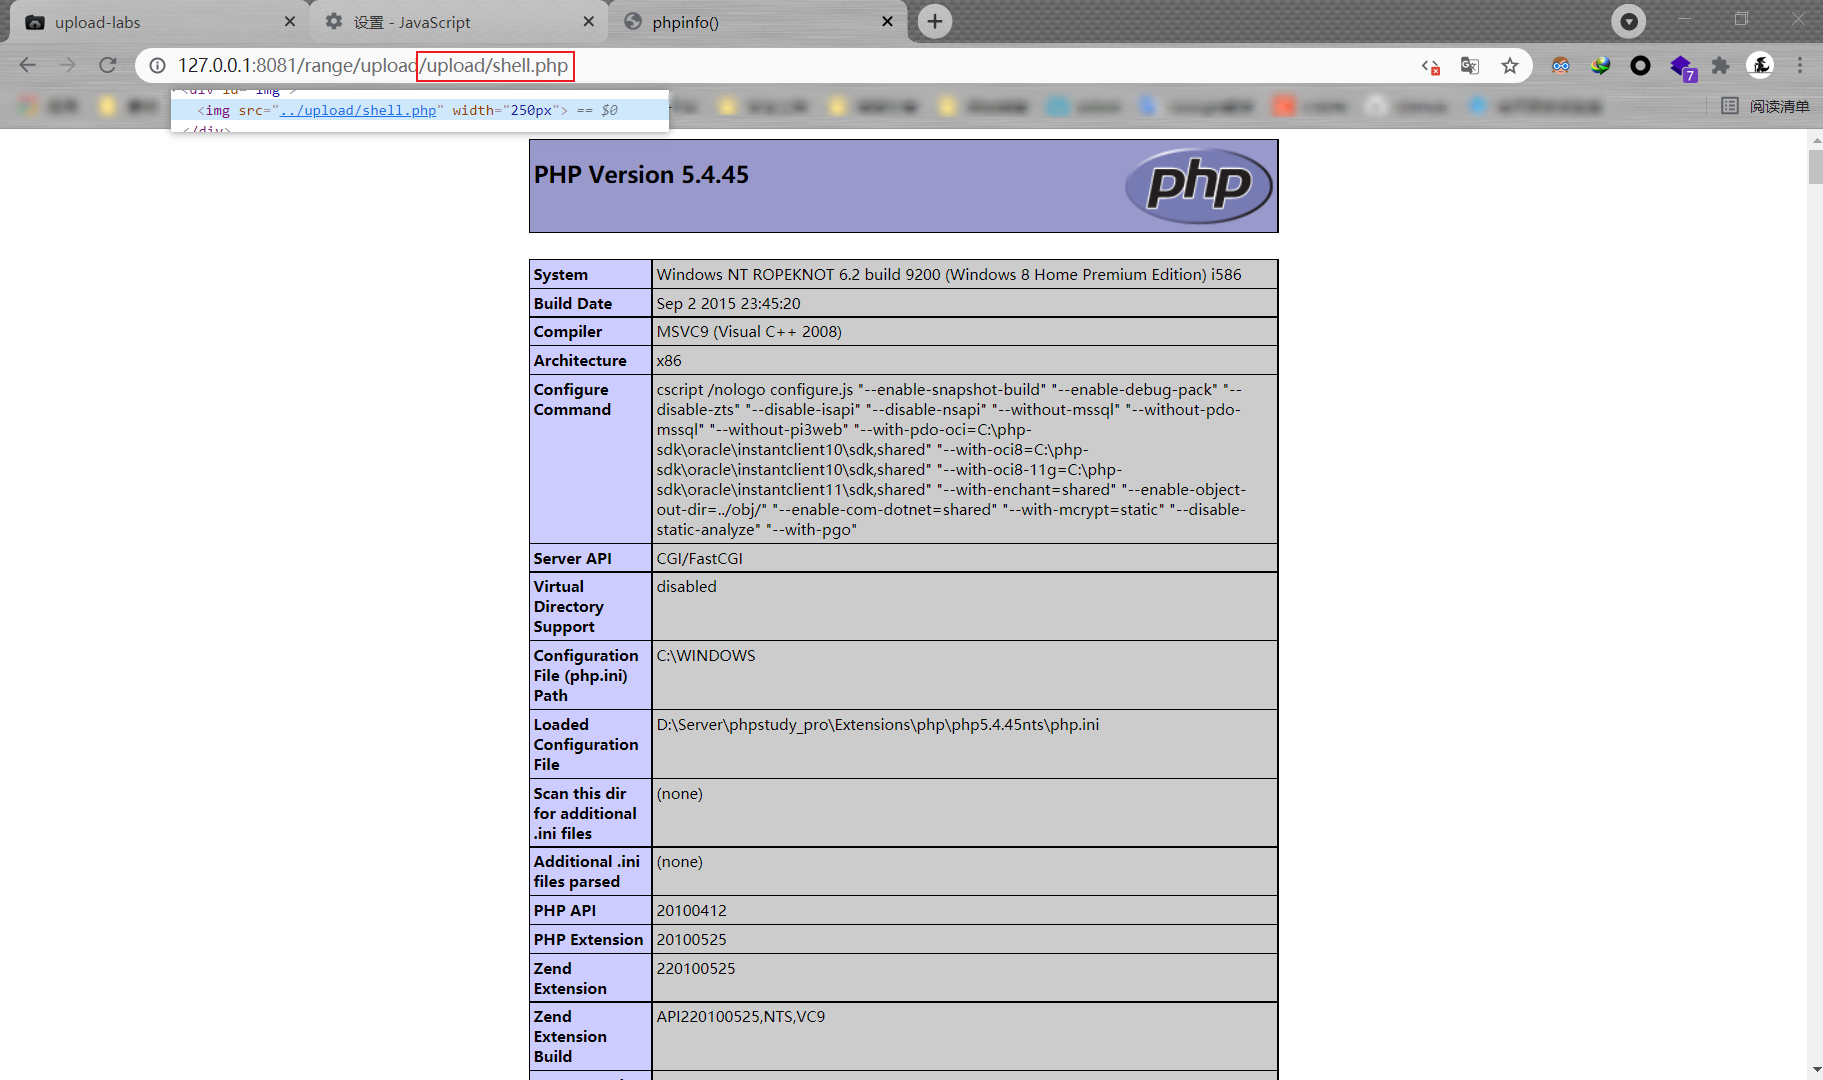The width and height of the screenshot is (1823, 1080).
Task: Click the scrollbar up arrow
Action: (x=1814, y=139)
